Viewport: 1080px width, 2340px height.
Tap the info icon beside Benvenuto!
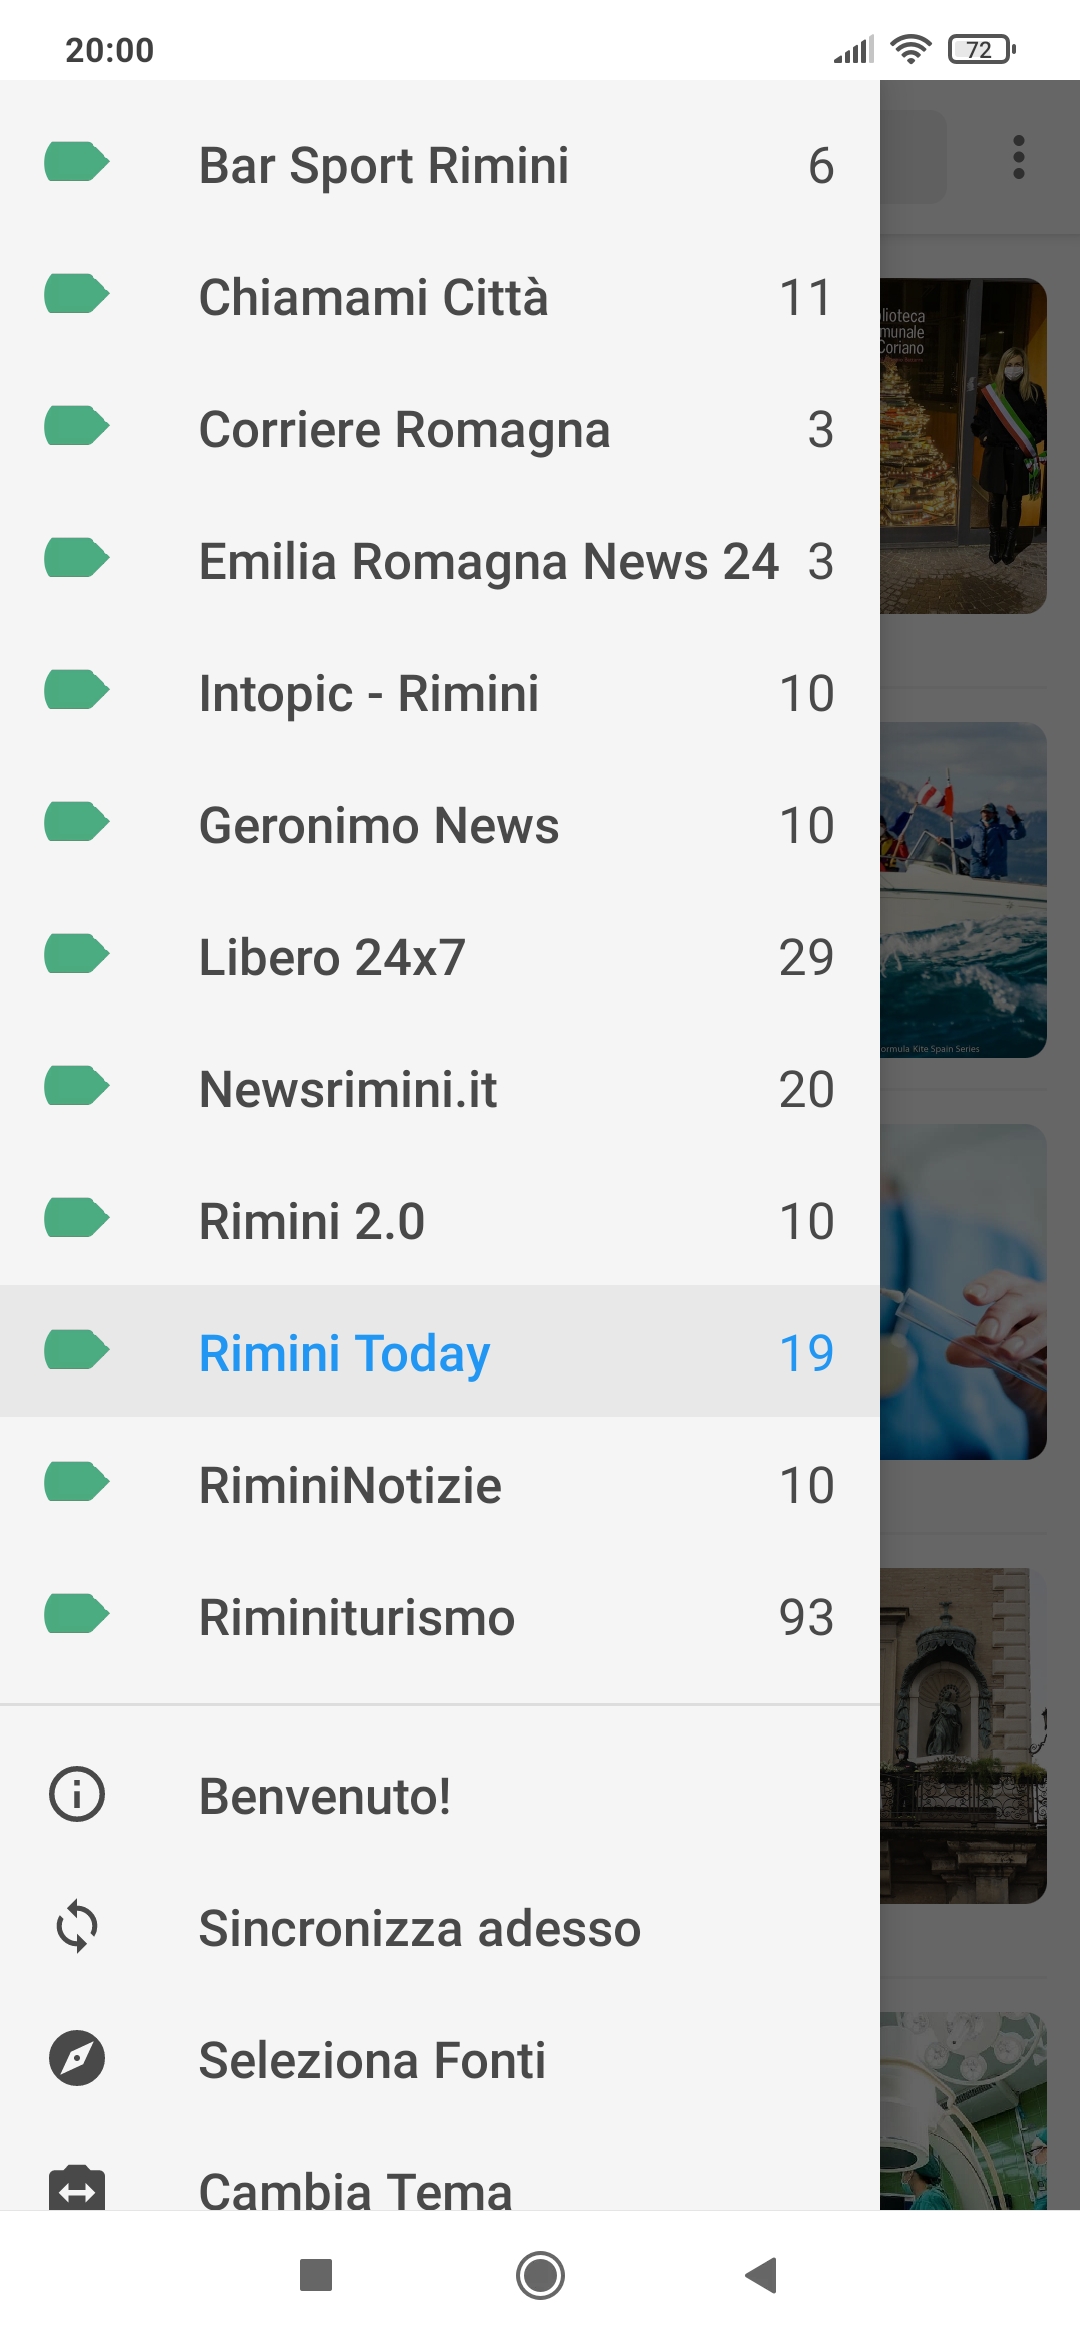[x=77, y=1794]
